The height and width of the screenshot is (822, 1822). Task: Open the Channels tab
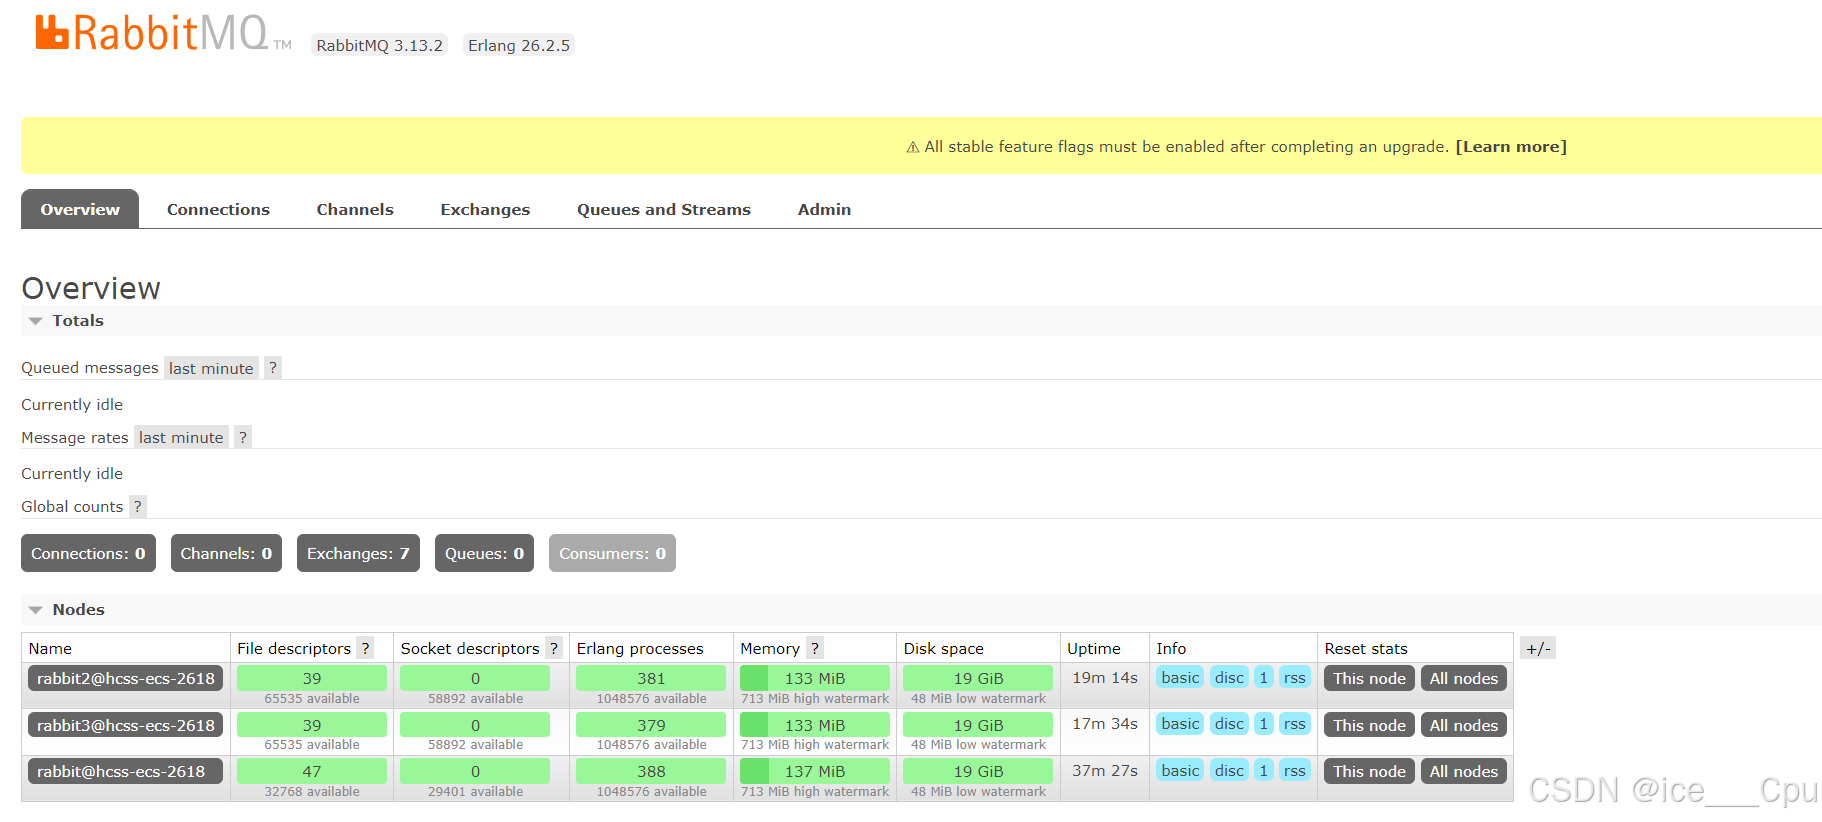tap(355, 209)
